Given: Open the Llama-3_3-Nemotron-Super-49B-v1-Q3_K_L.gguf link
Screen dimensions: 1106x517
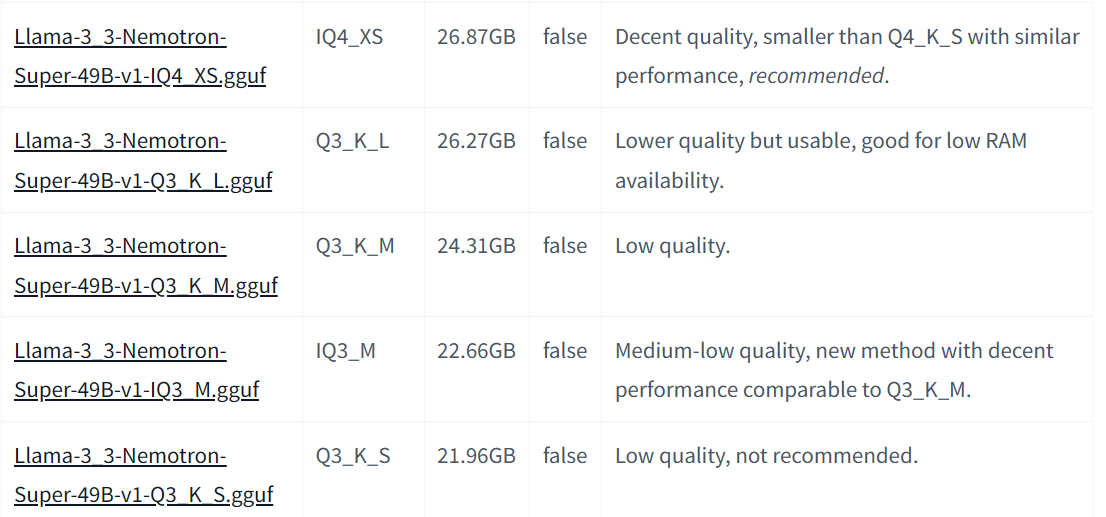Looking at the screenshot, I should (143, 161).
